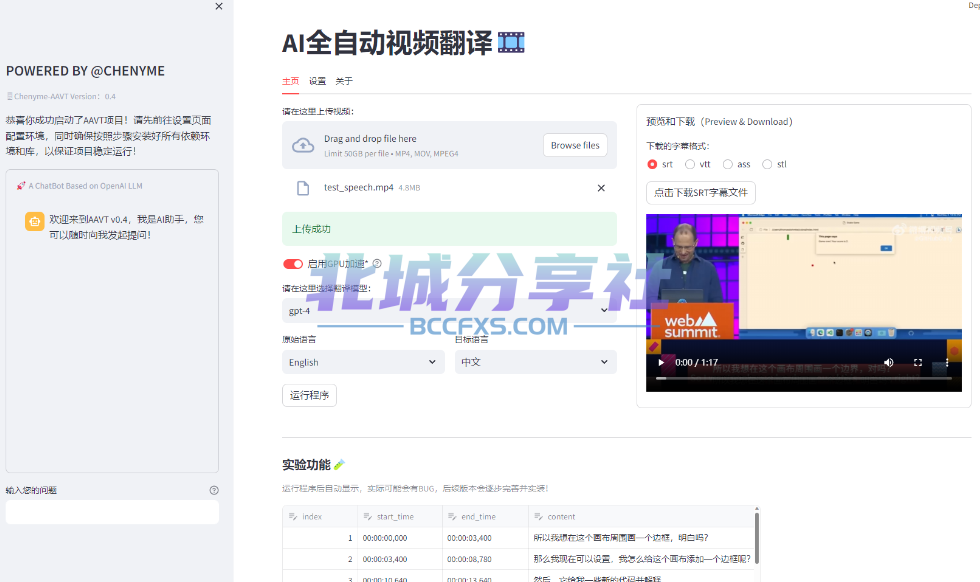980x582 pixels.
Task: Open the GPU acceleration help tooltip icon
Action: 377,264
